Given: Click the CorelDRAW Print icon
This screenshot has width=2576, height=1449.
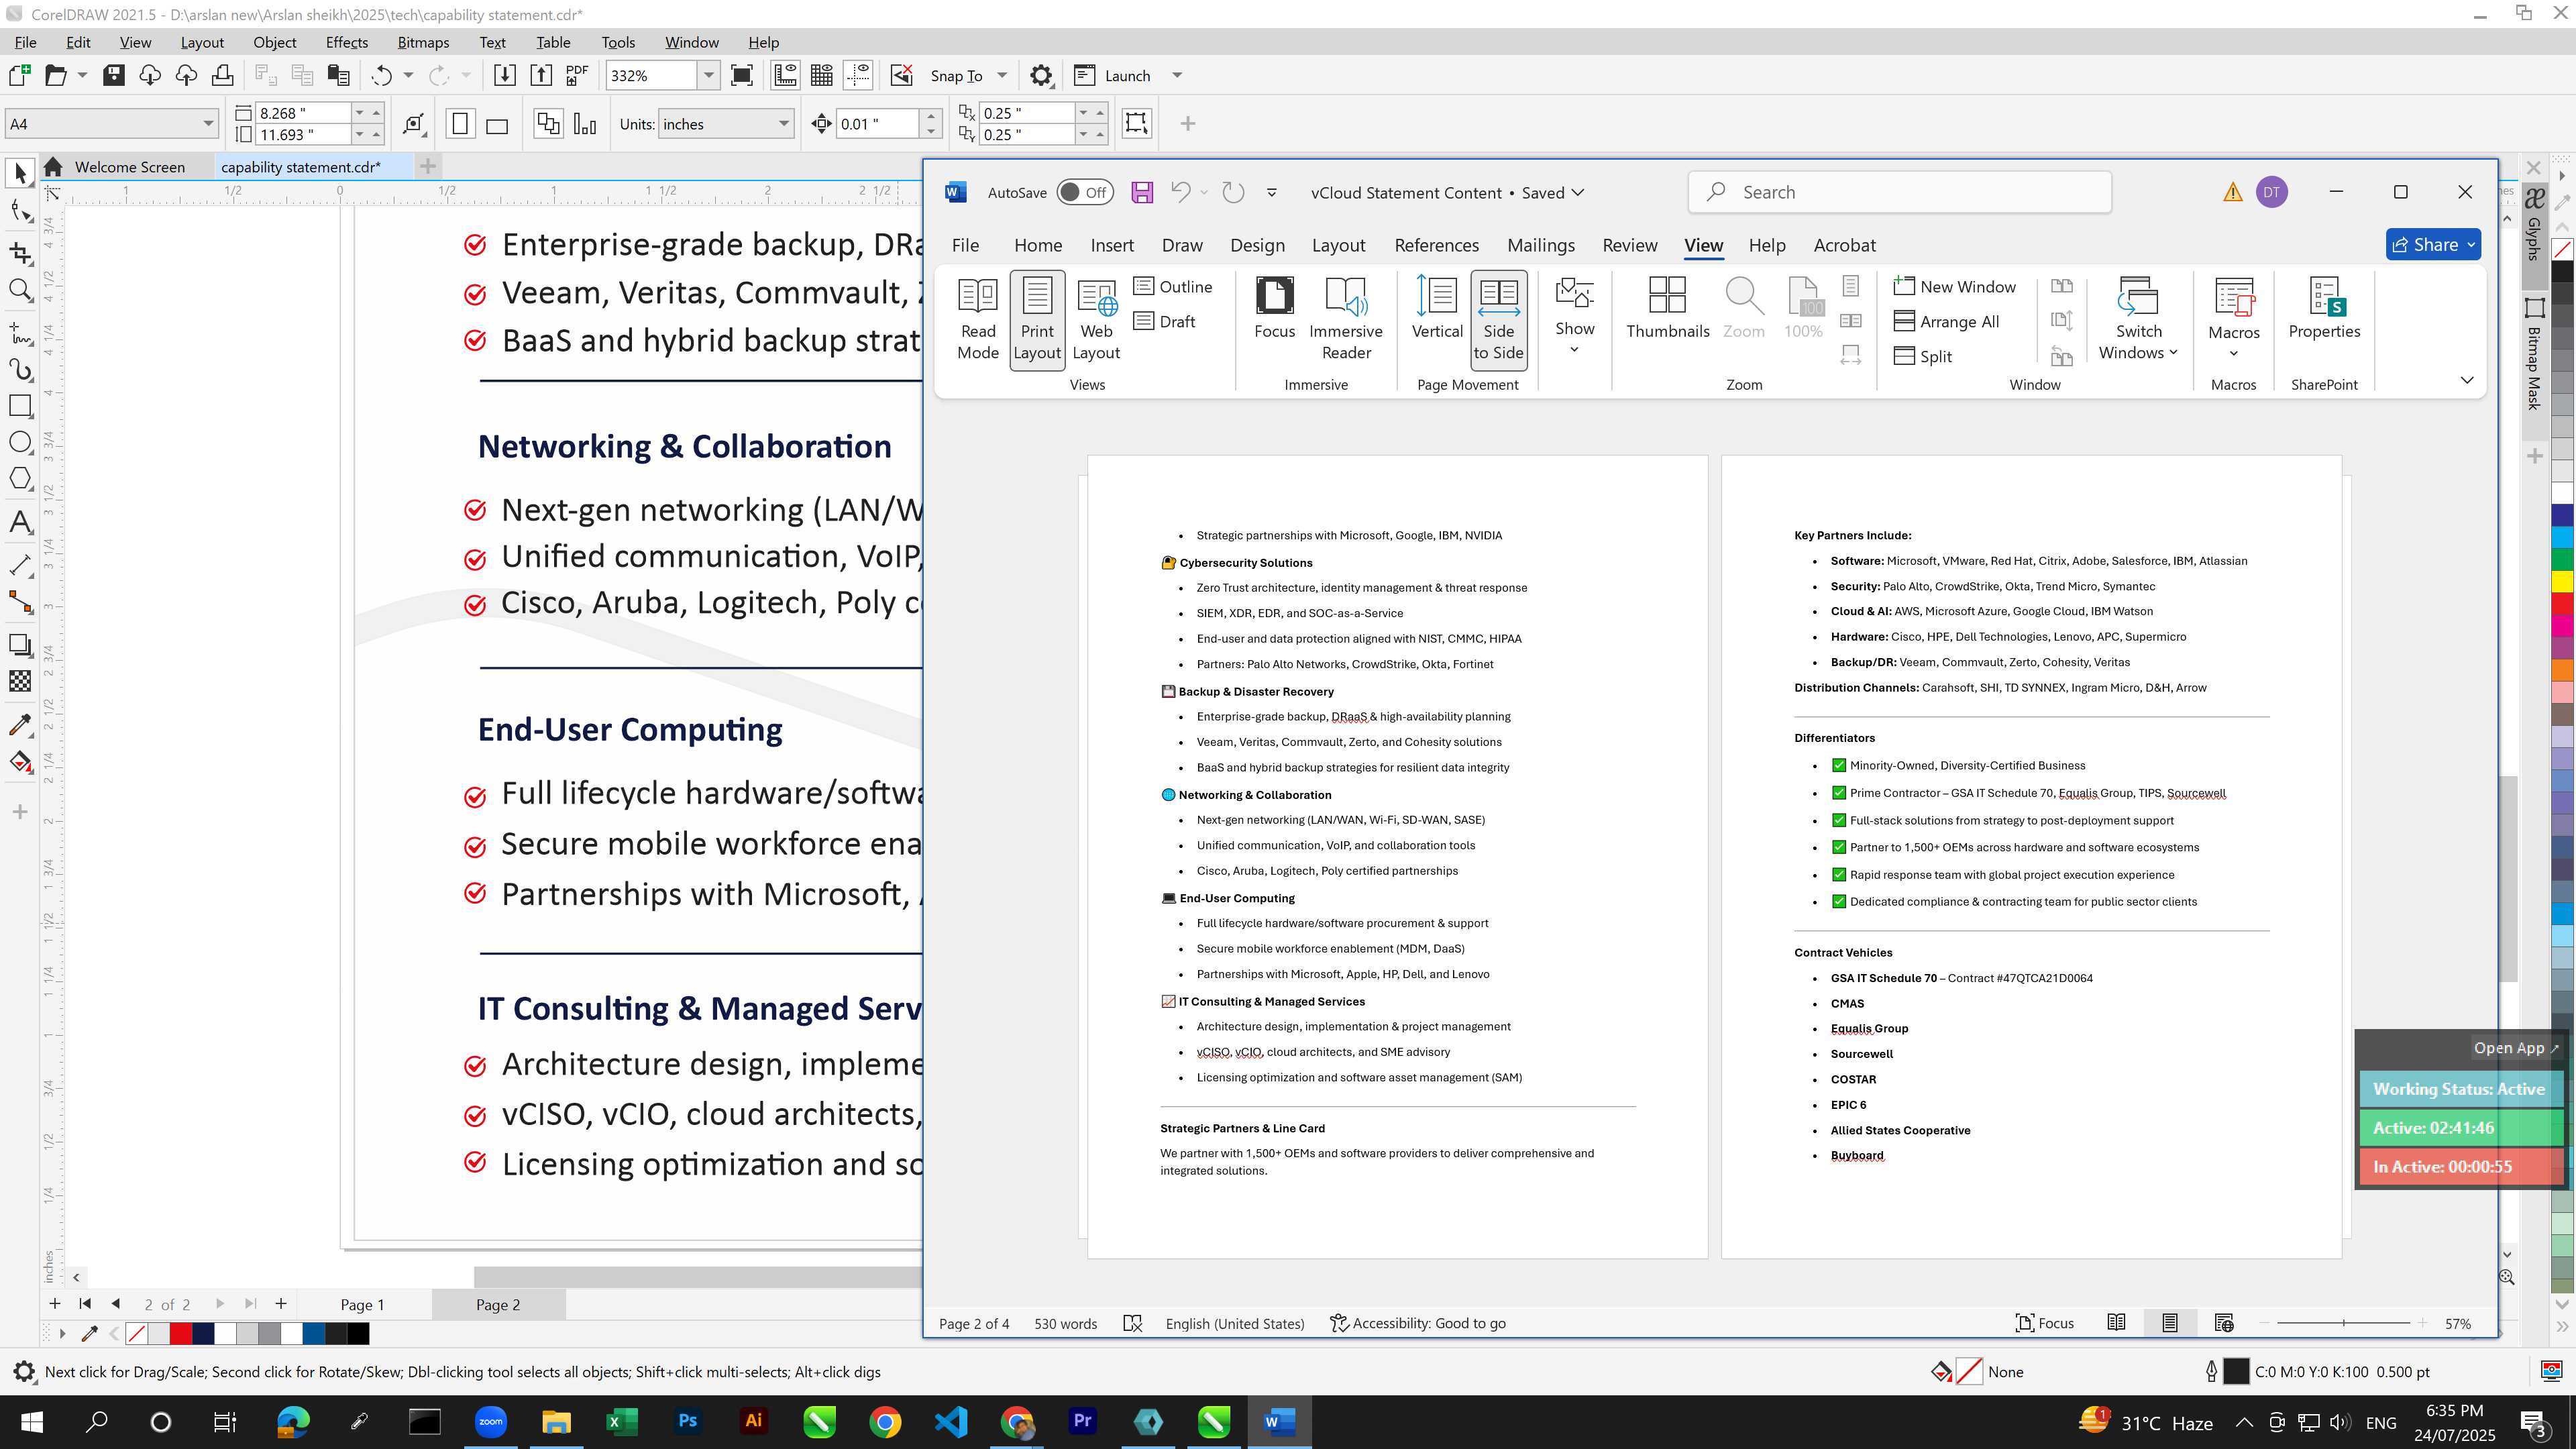Looking at the screenshot, I should click(222, 75).
